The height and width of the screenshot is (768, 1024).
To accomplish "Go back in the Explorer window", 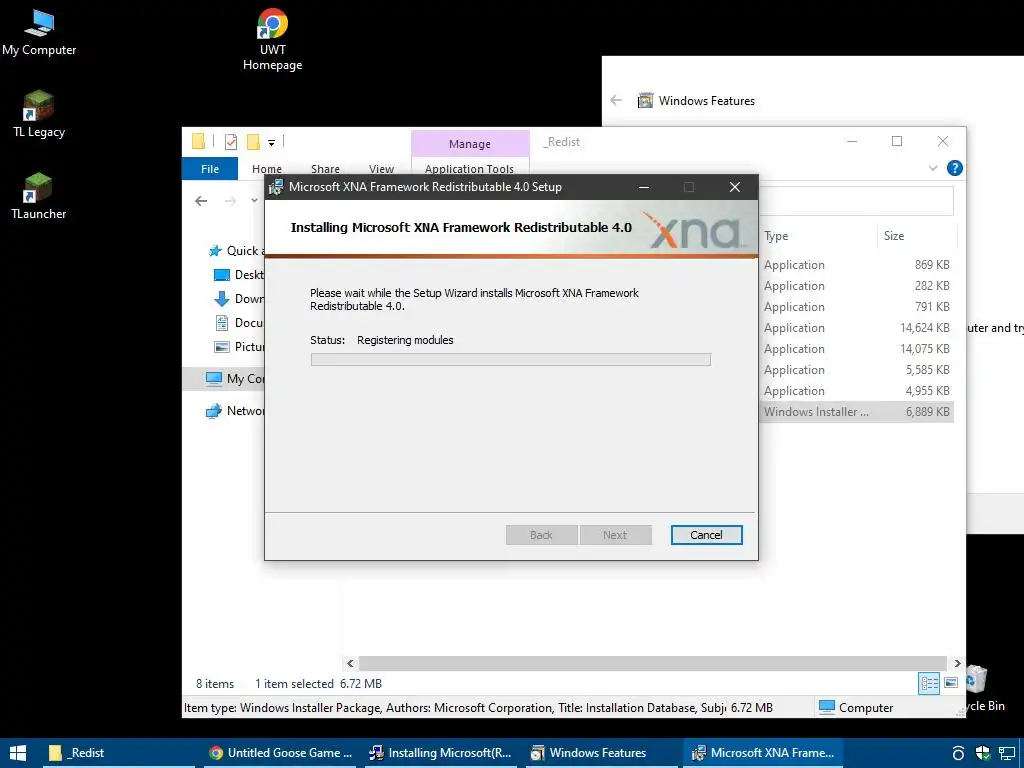I will click(201, 200).
